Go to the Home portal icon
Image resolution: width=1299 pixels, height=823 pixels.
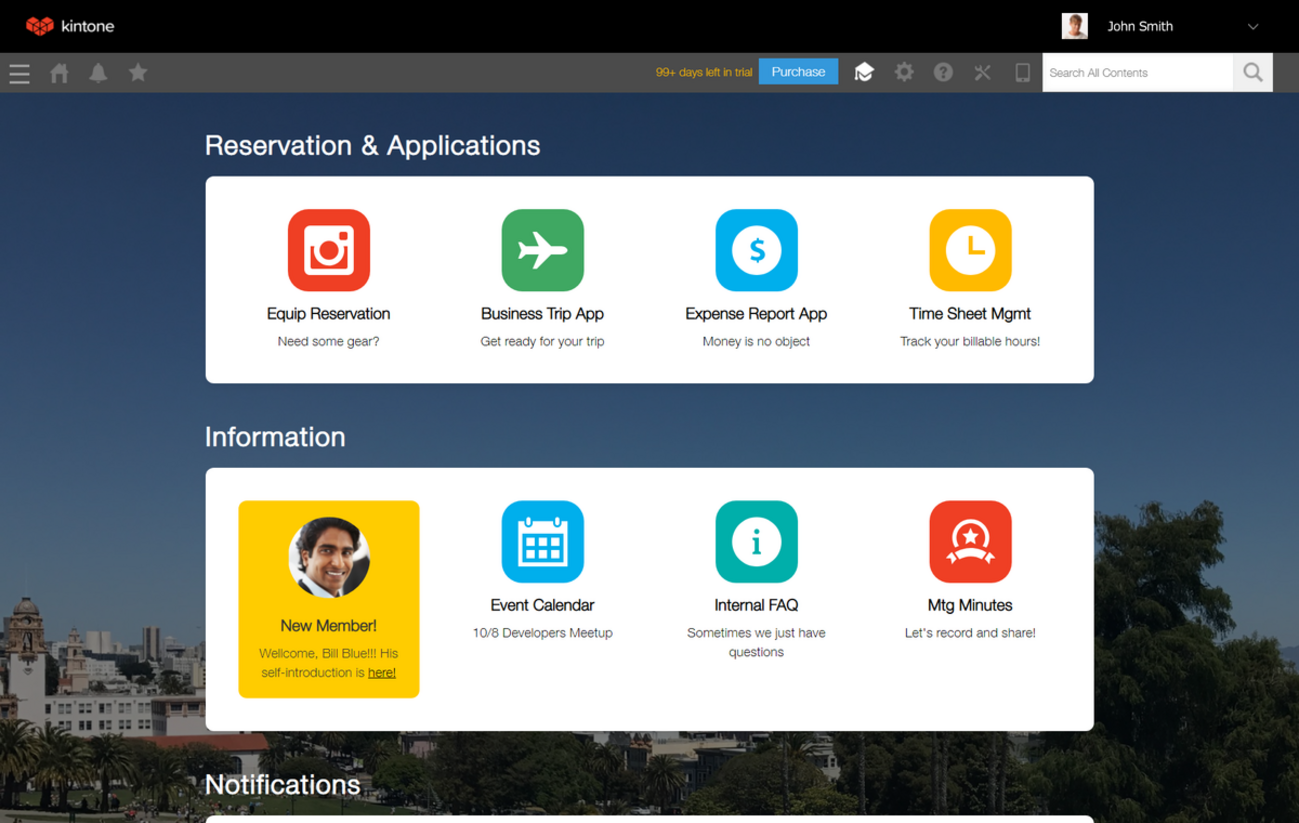tap(60, 73)
